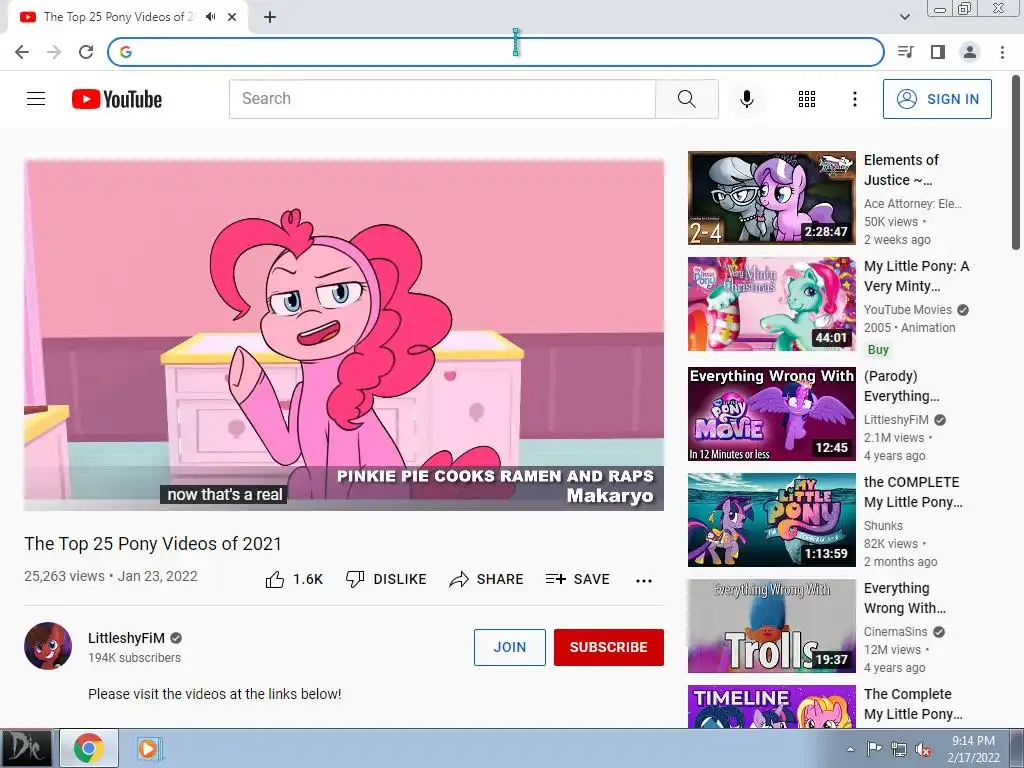The image size is (1024, 768).
Task: Click the JOIN button
Action: click(509, 647)
